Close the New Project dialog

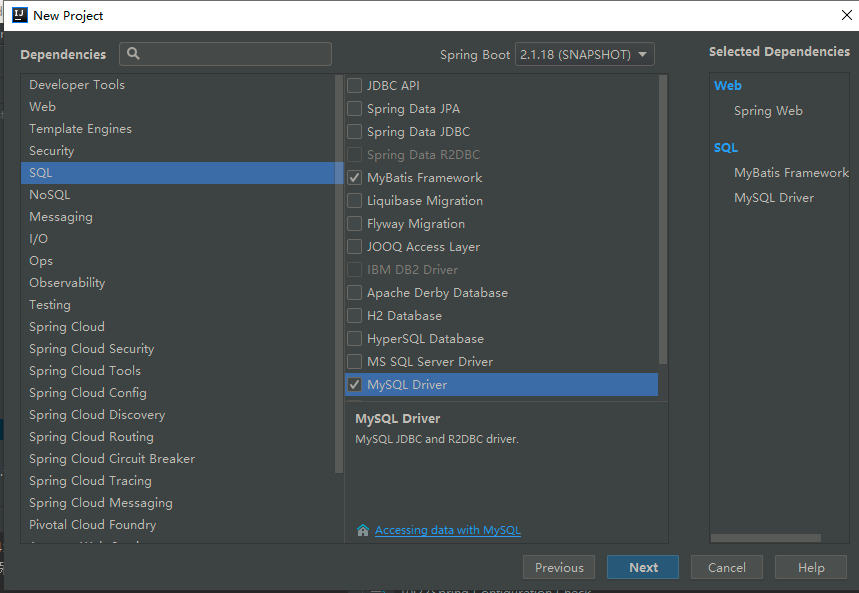click(847, 15)
